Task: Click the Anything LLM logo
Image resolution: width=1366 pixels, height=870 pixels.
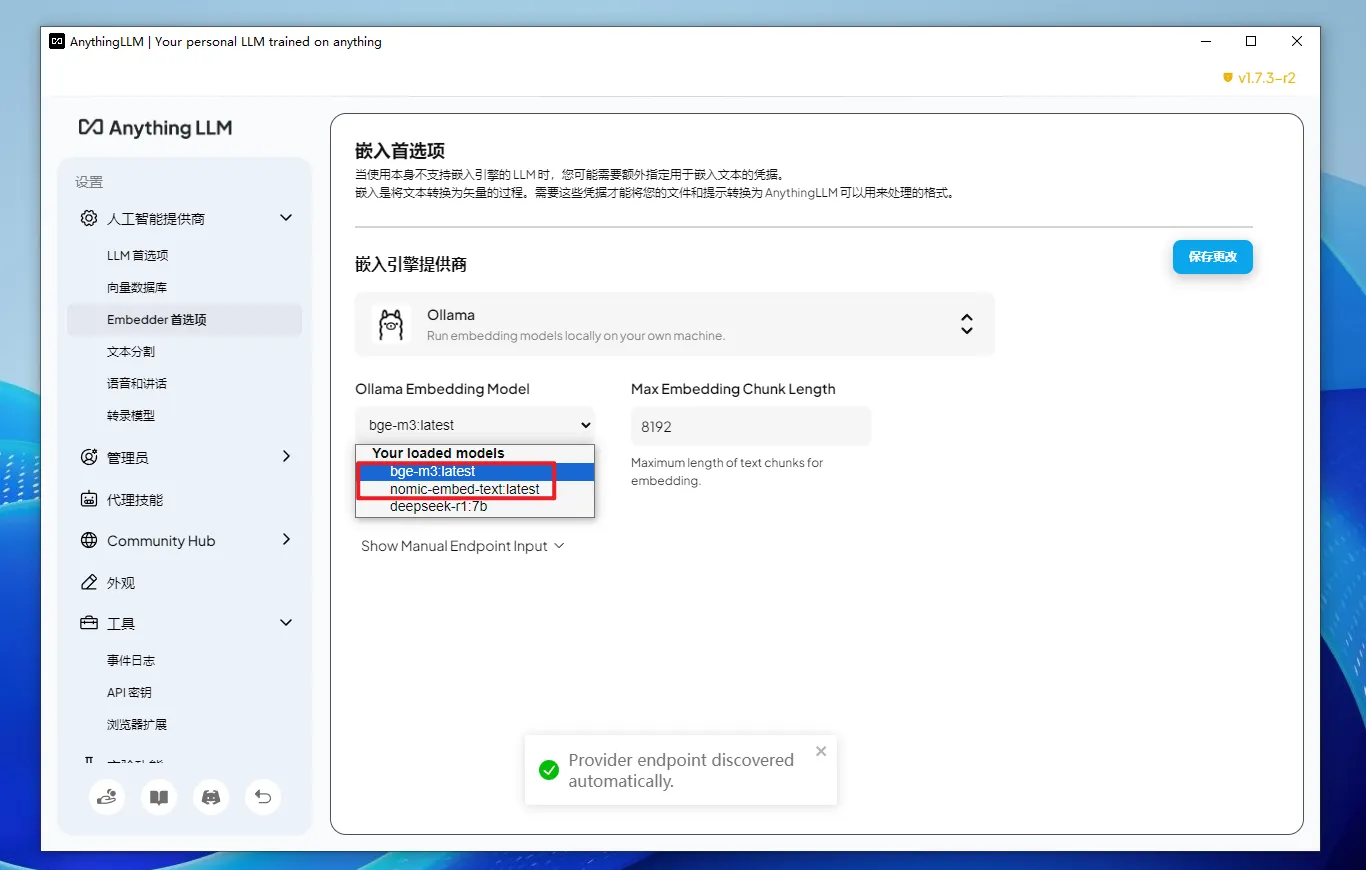Action: click(155, 128)
